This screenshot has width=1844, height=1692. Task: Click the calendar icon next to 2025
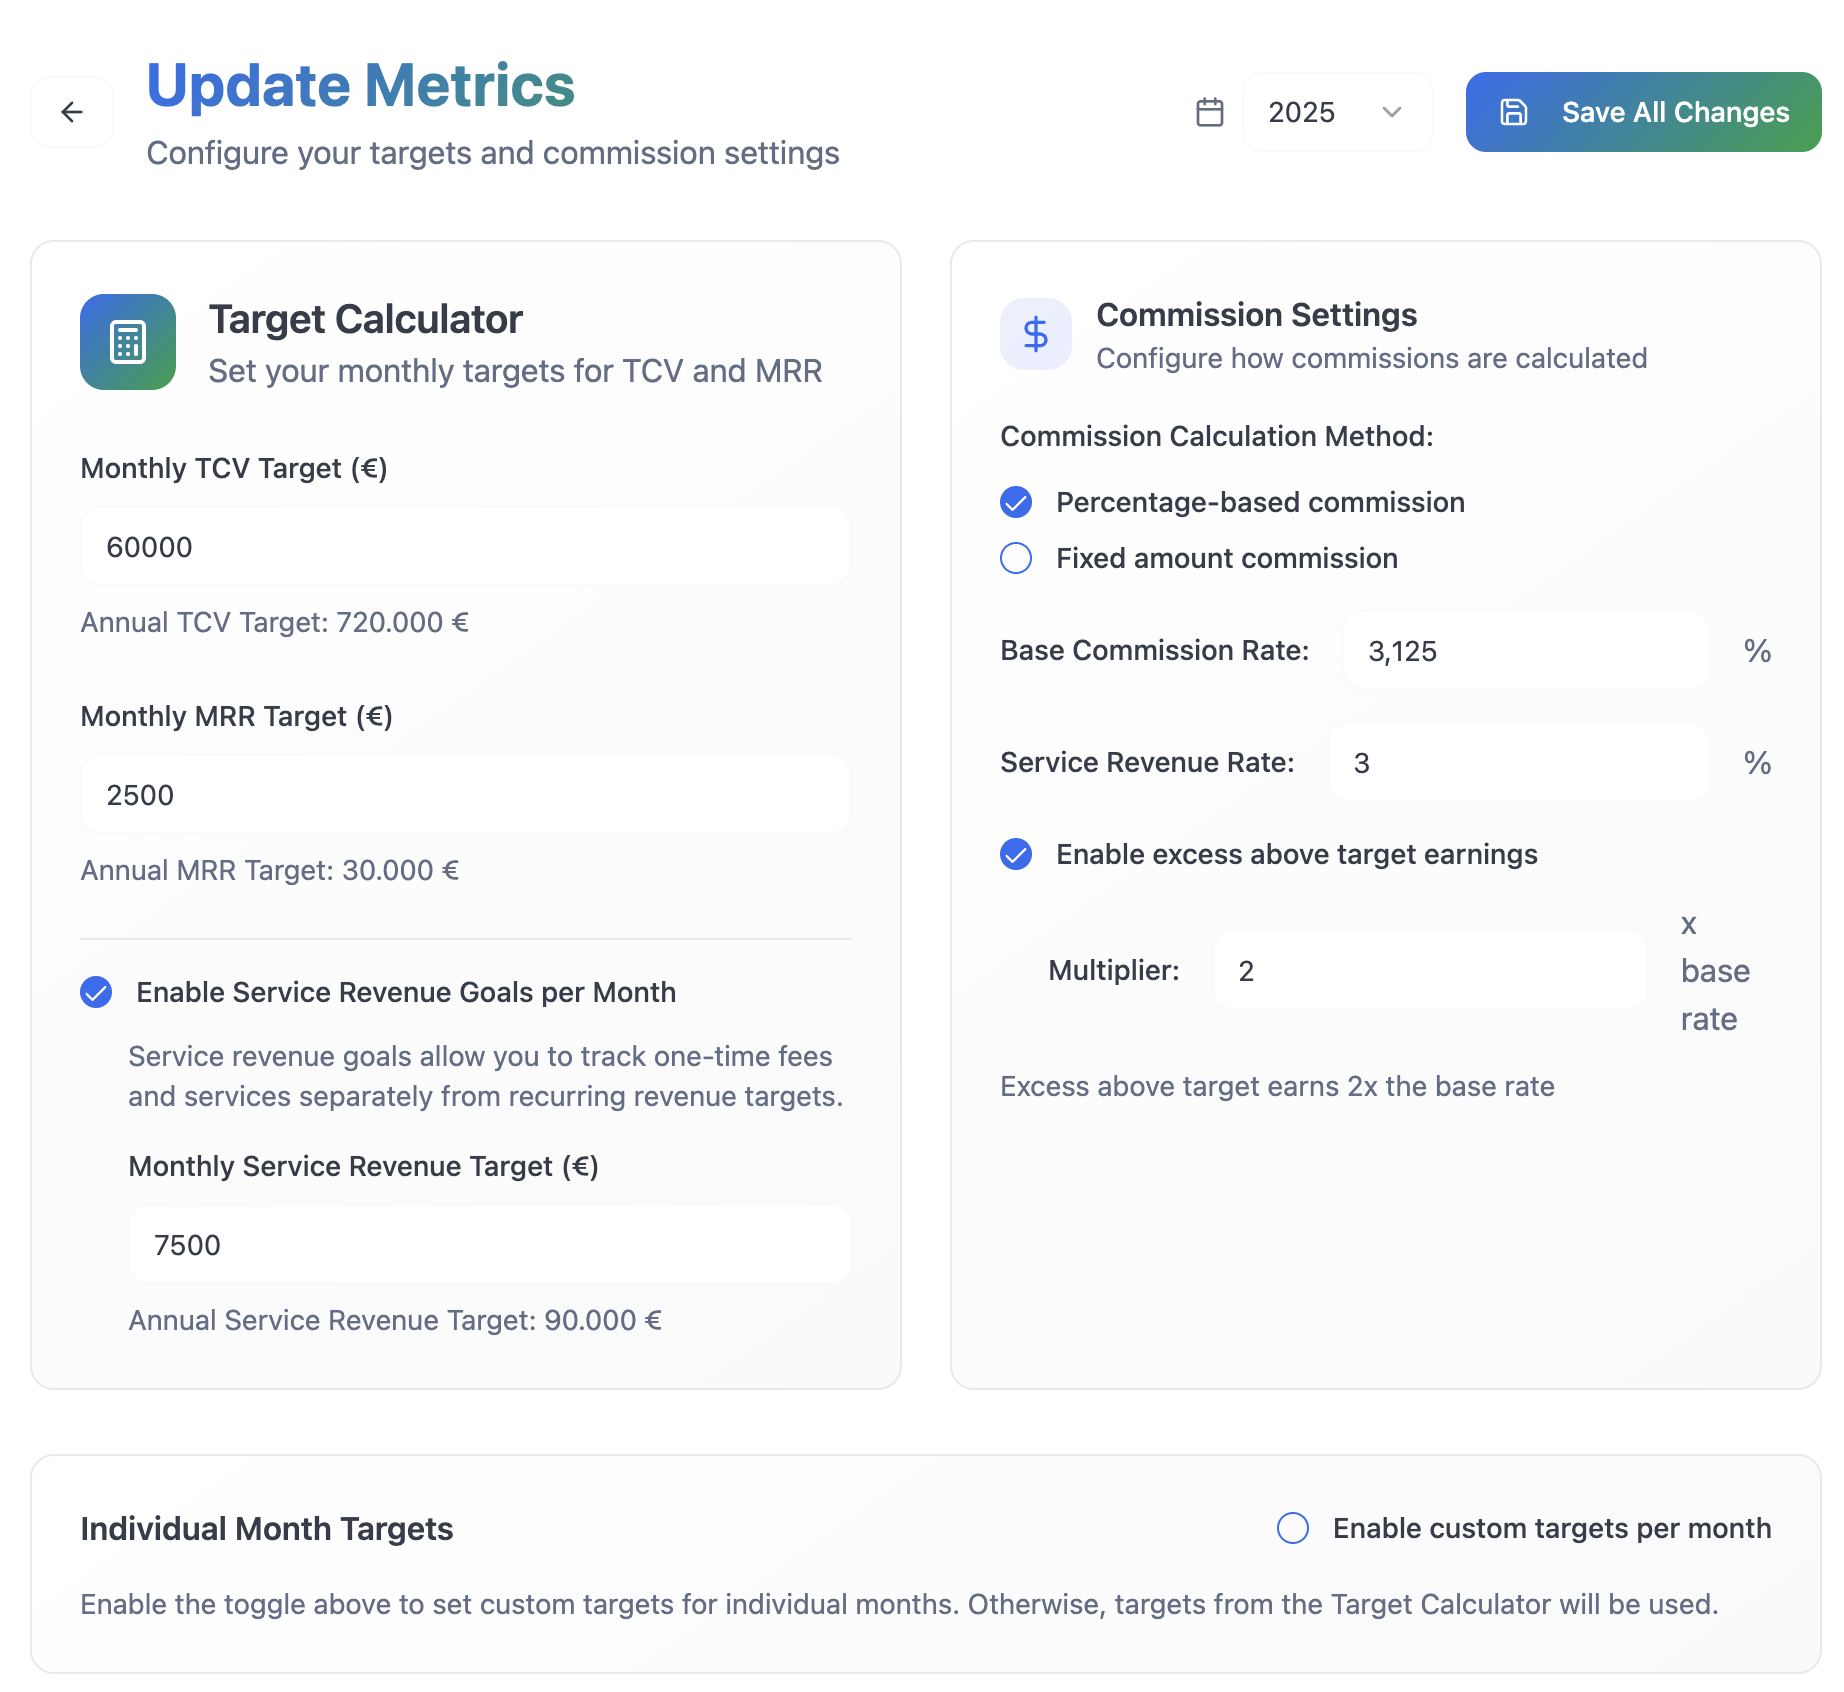[x=1210, y=111]
